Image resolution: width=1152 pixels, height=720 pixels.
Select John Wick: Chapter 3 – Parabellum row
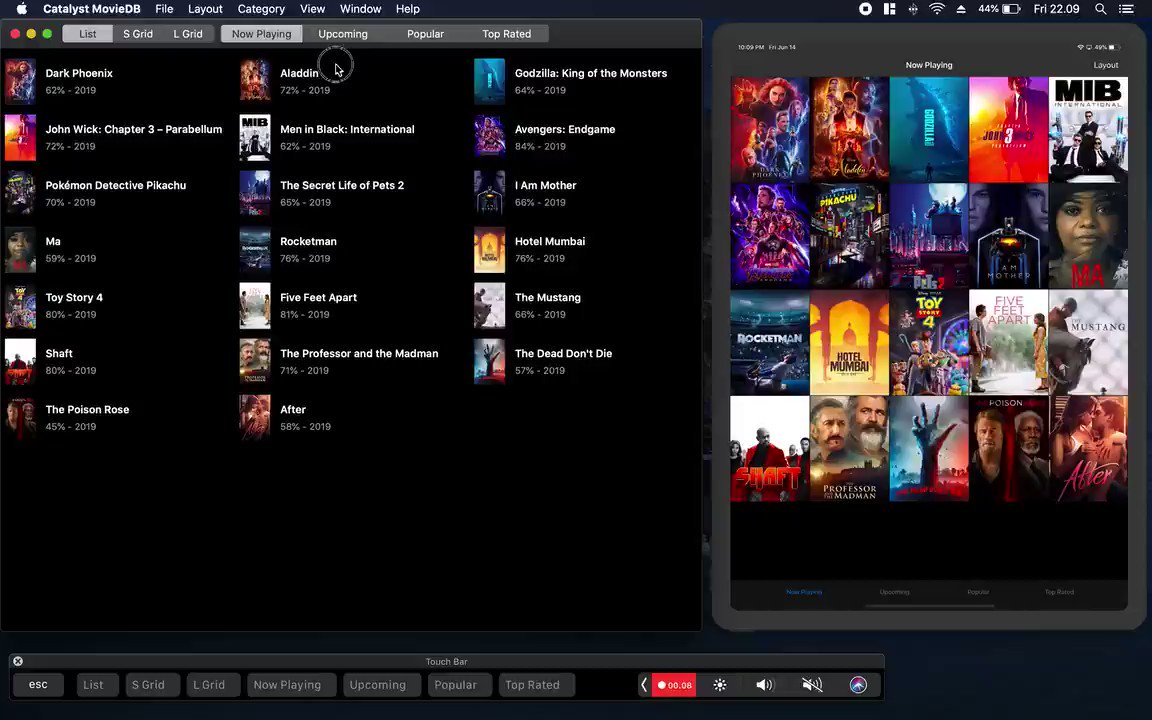118,137
